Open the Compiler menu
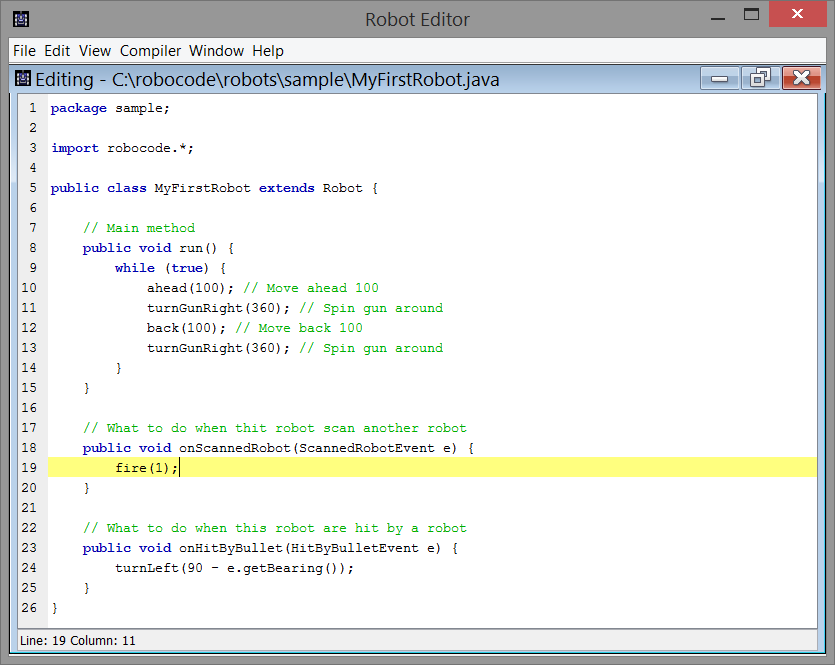The width and height of the screenshot is (835, 665). click(x=150, y=51)
